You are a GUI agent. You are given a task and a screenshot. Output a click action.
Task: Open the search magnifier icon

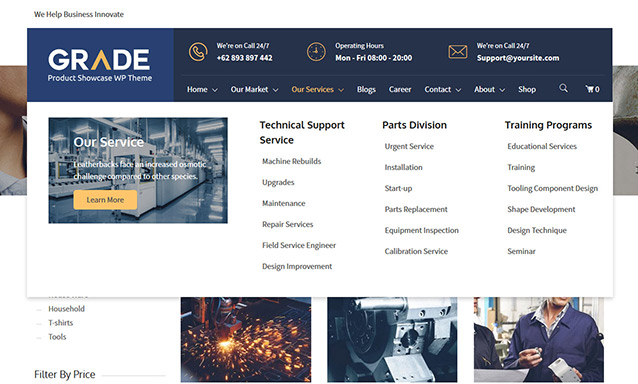(563, 88)
